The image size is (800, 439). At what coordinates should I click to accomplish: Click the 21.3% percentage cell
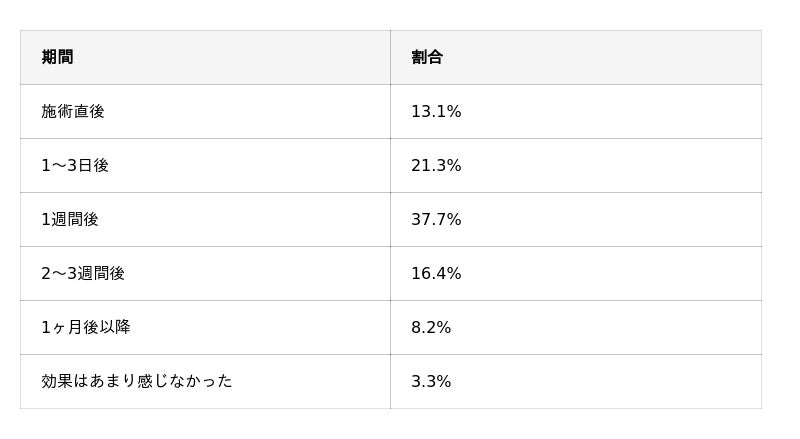tap(436, 165)
